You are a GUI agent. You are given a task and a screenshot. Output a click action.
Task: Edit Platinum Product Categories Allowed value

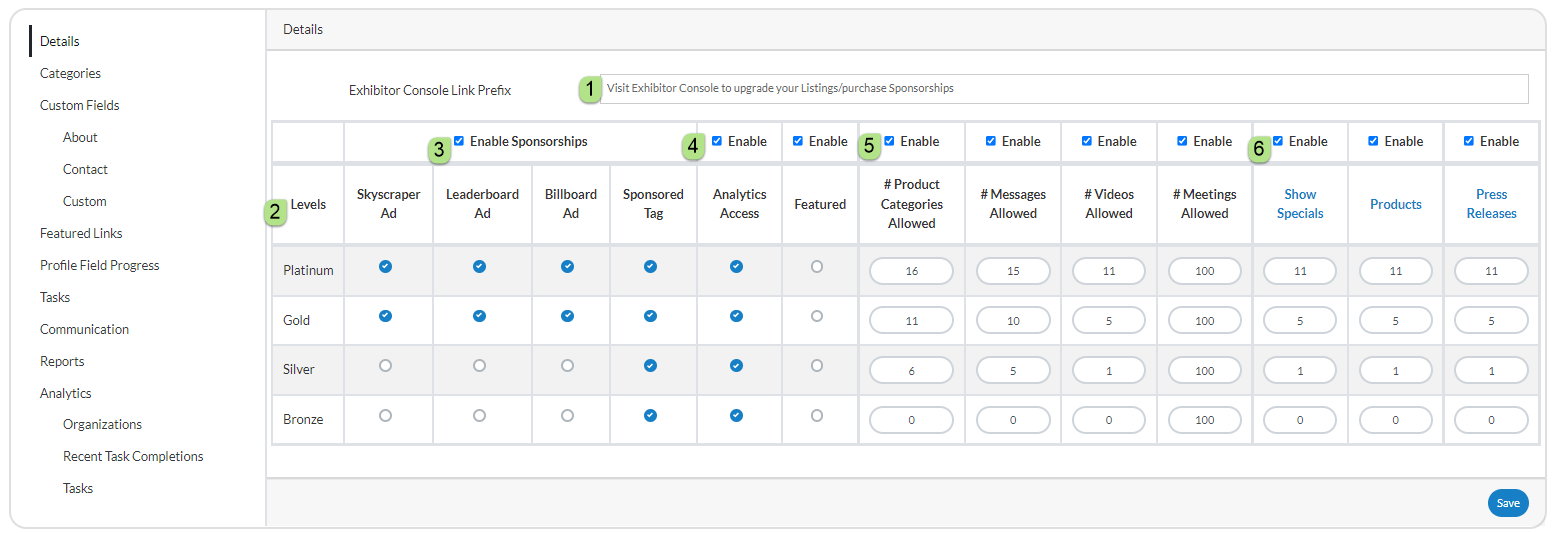click(912, 271)
